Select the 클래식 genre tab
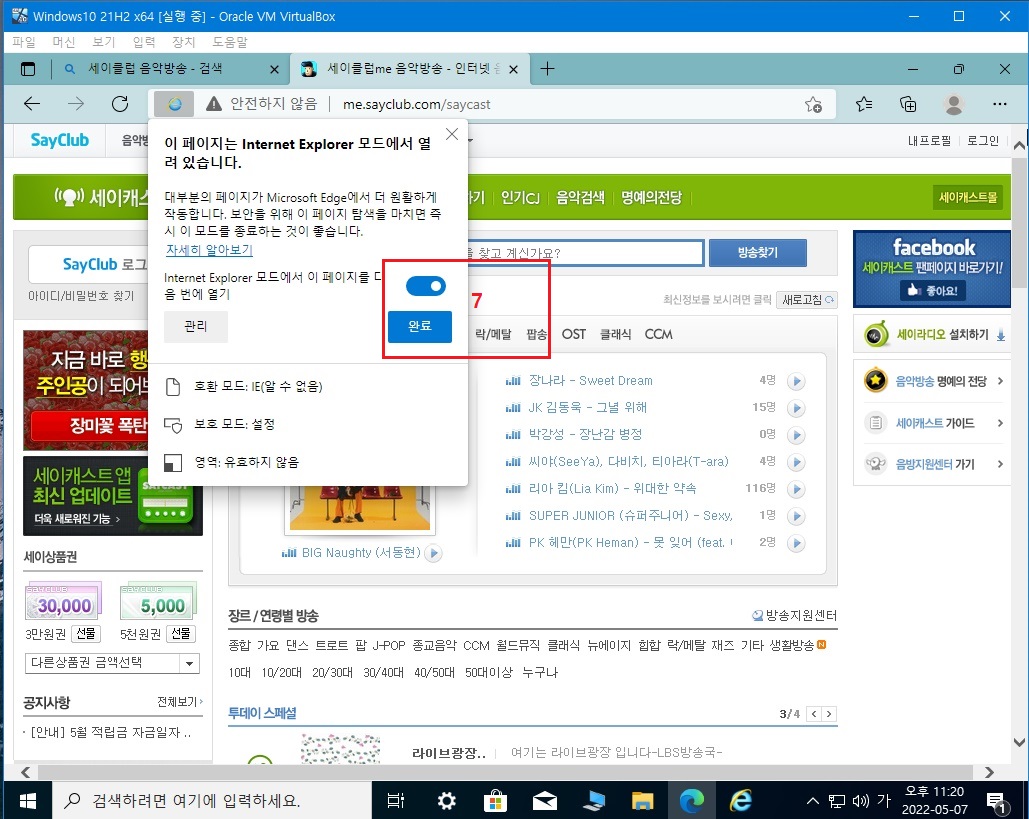 pyautogui.click(x=616, y=334)
